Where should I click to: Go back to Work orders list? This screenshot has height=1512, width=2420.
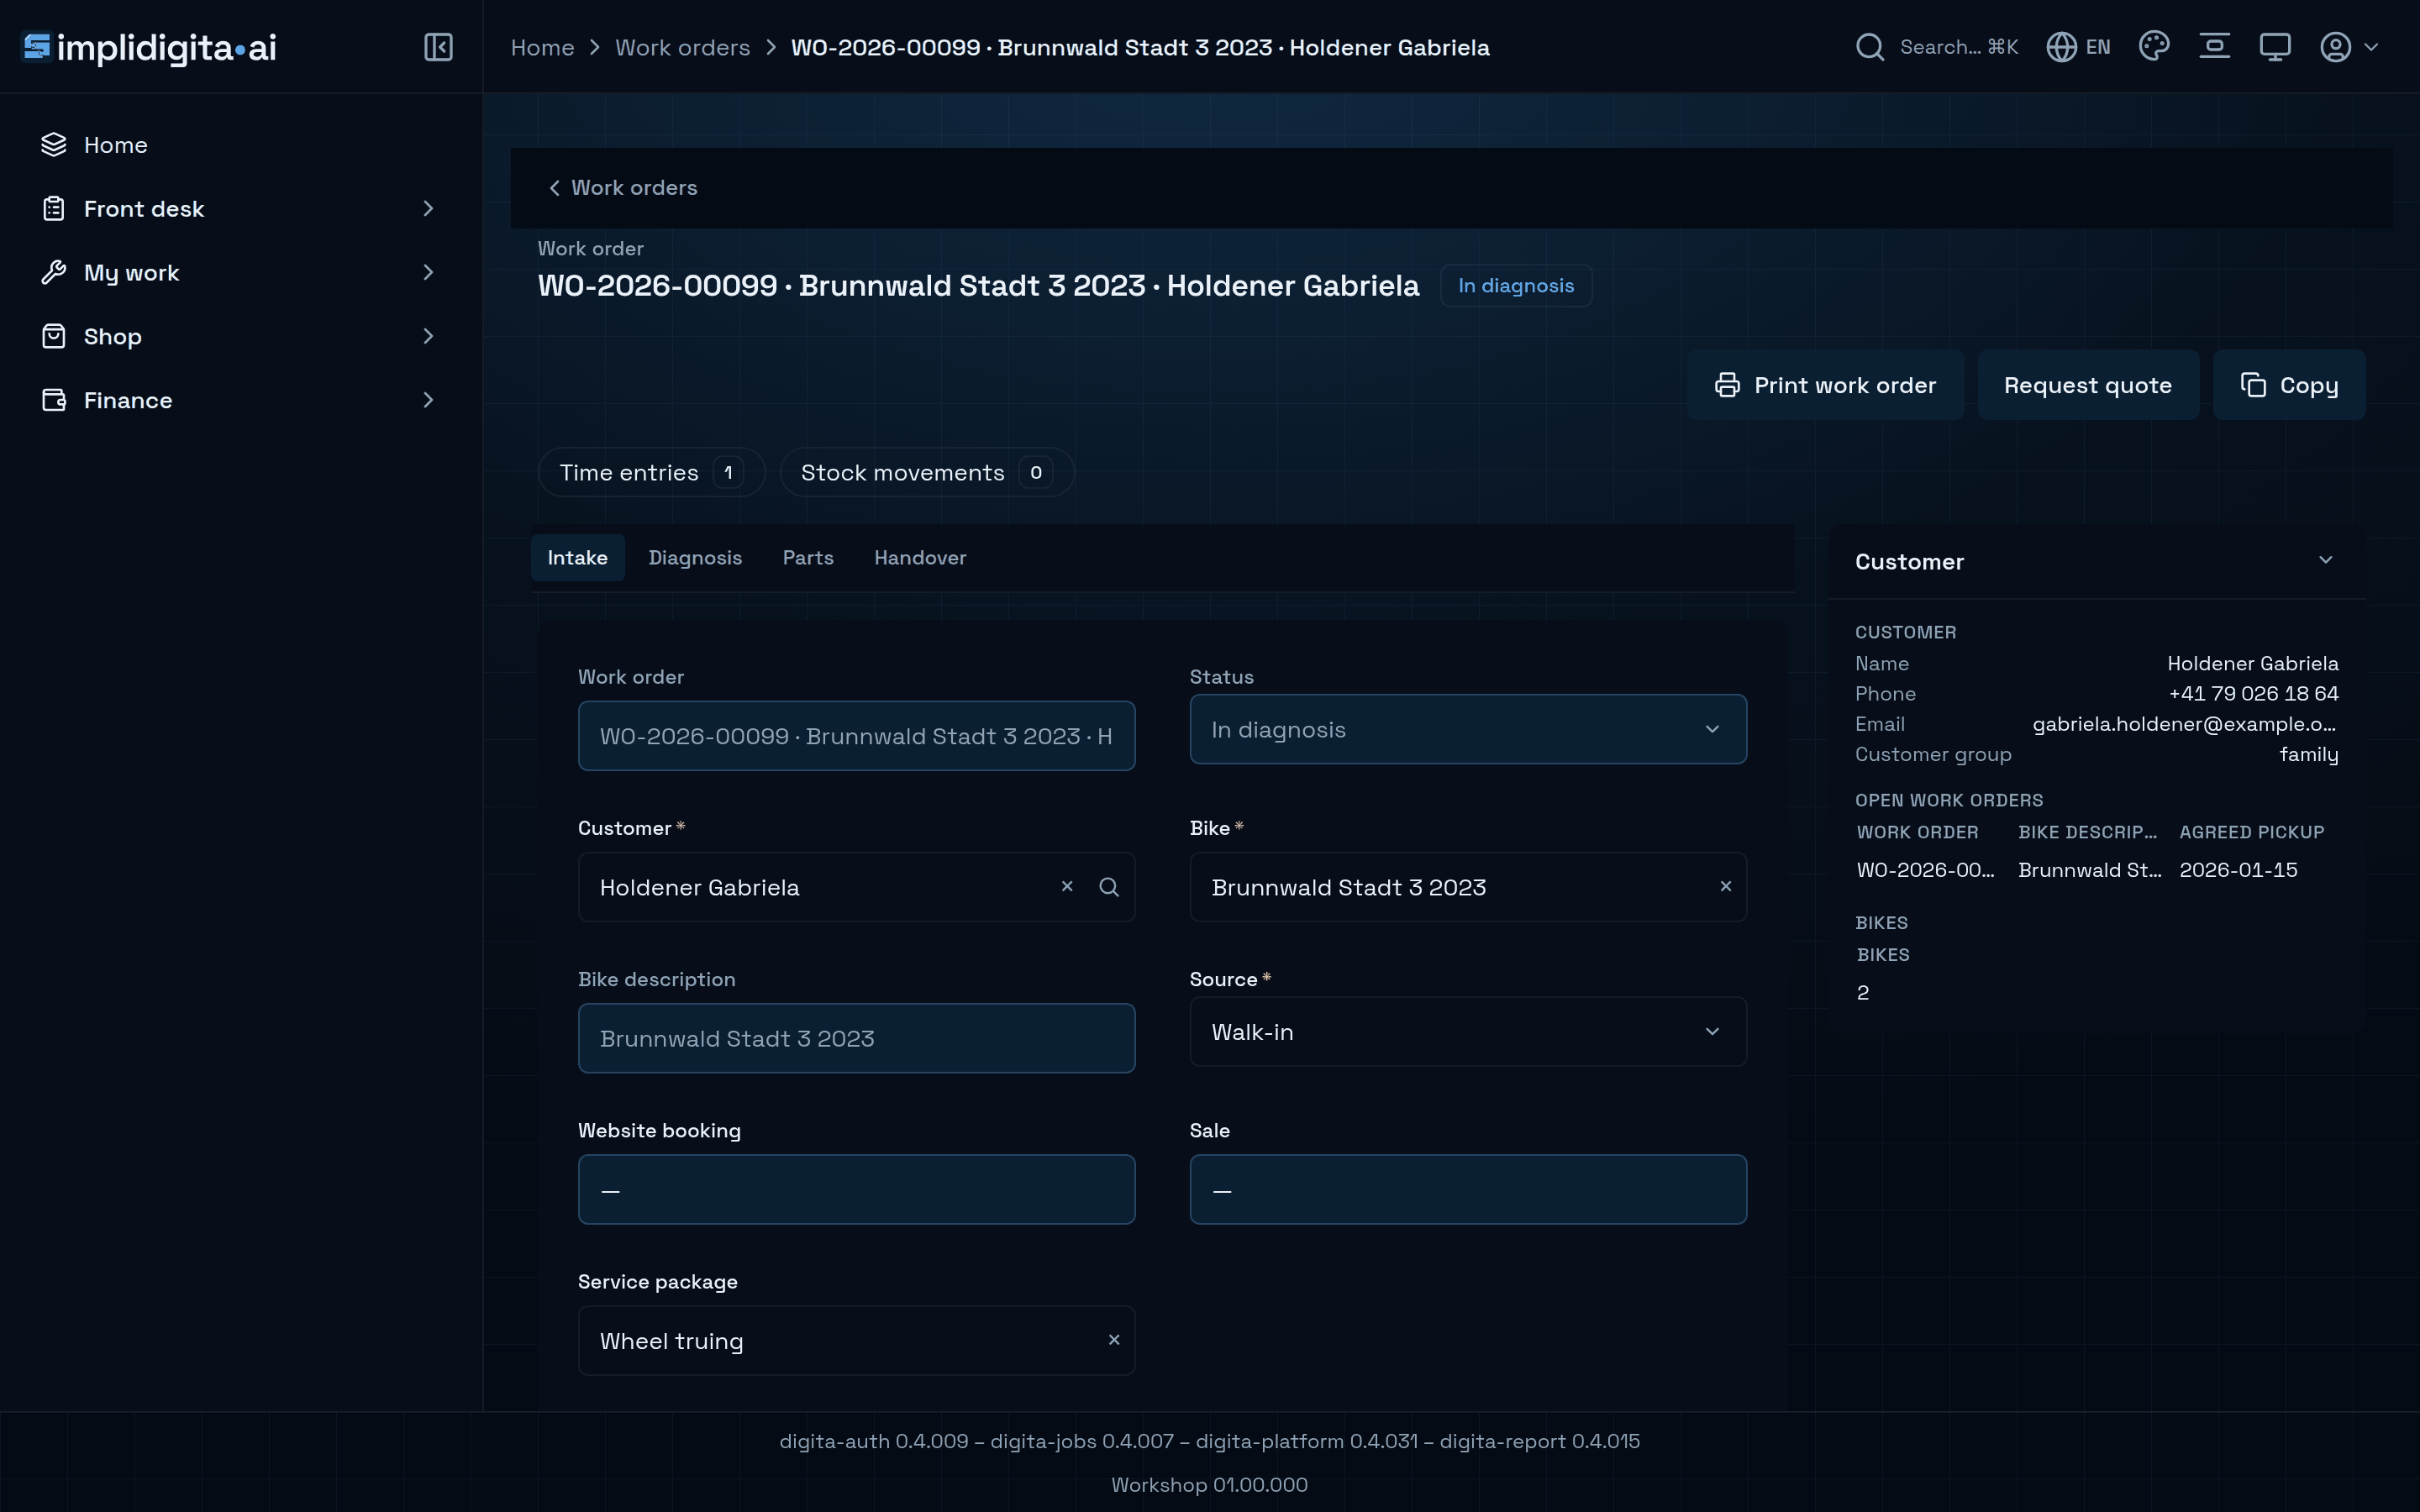pyautogui.click(x=622, y=188)
